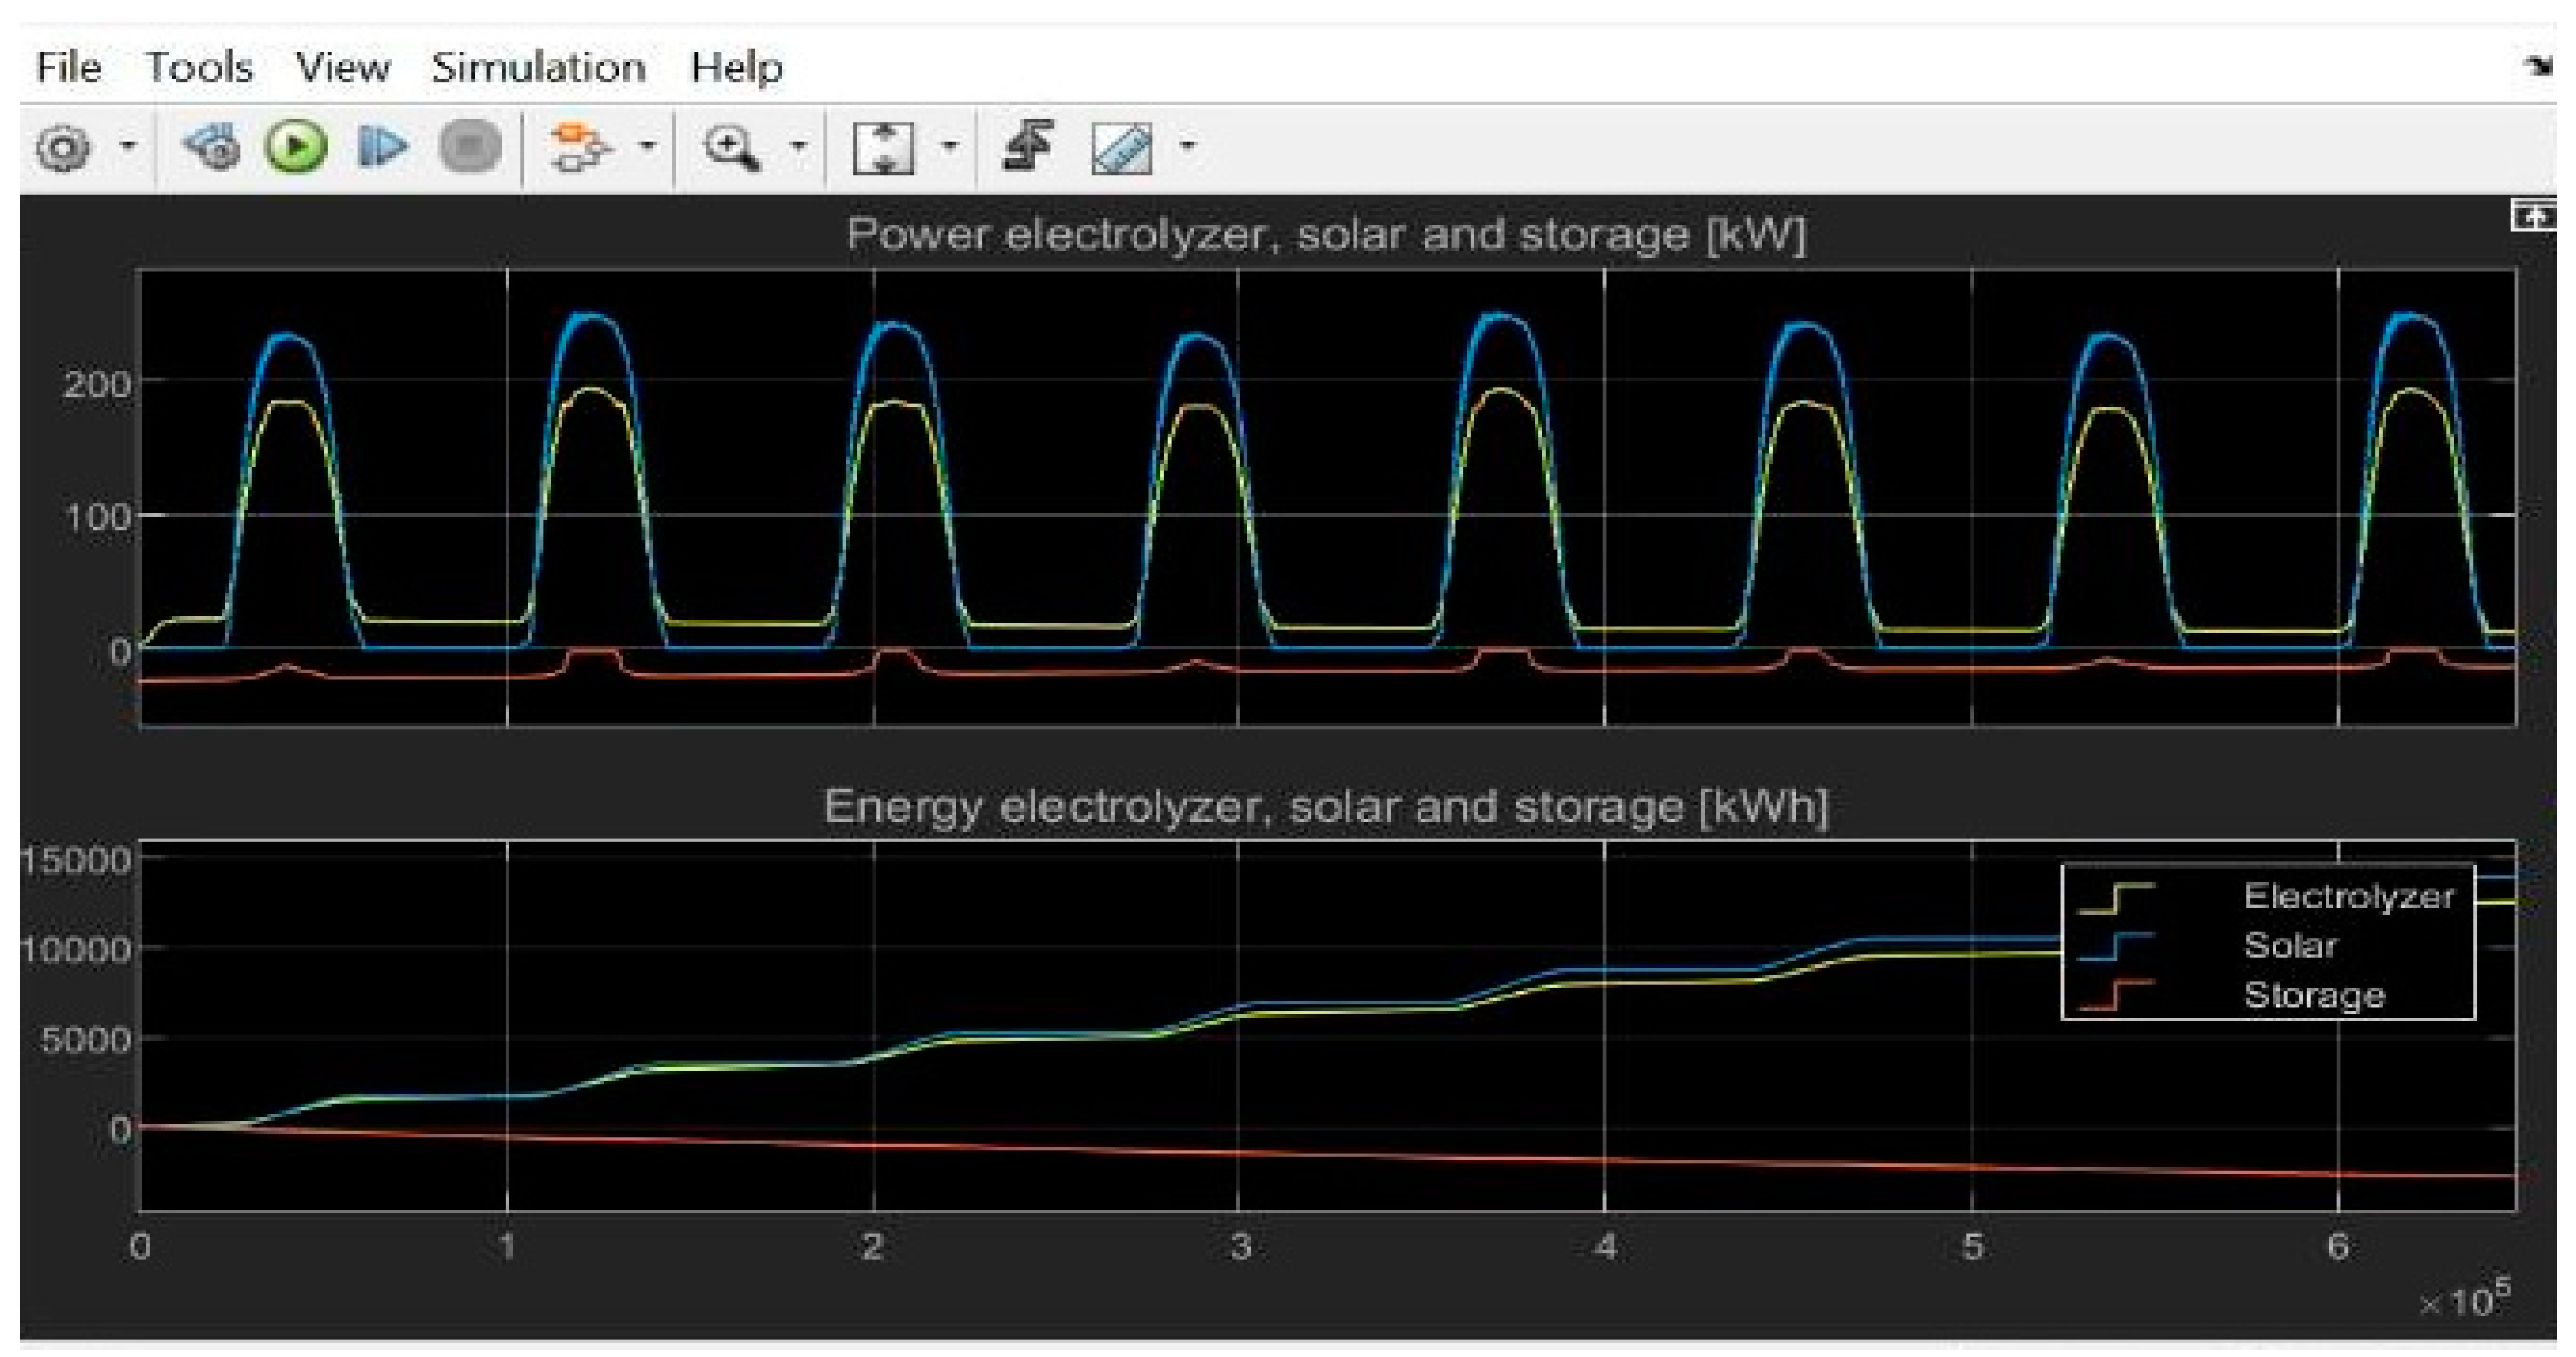Click the Run simulation green play button
Screen dimensions: 2576x1357
pos(296,147)
